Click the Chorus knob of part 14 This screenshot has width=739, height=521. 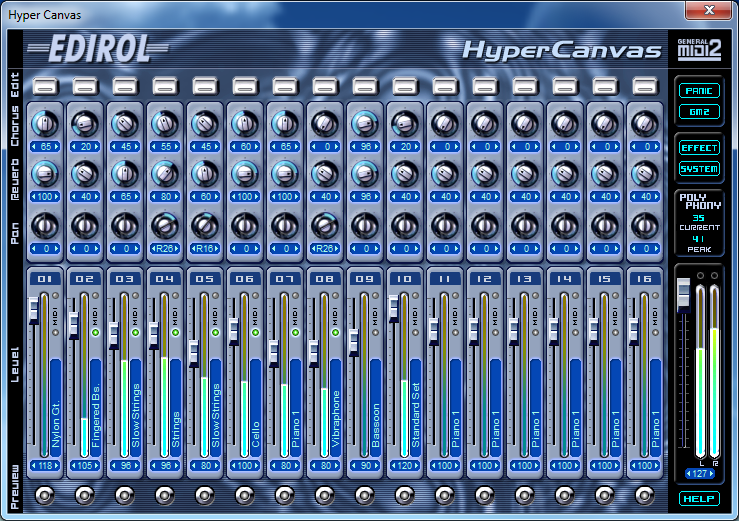(565, 124)
